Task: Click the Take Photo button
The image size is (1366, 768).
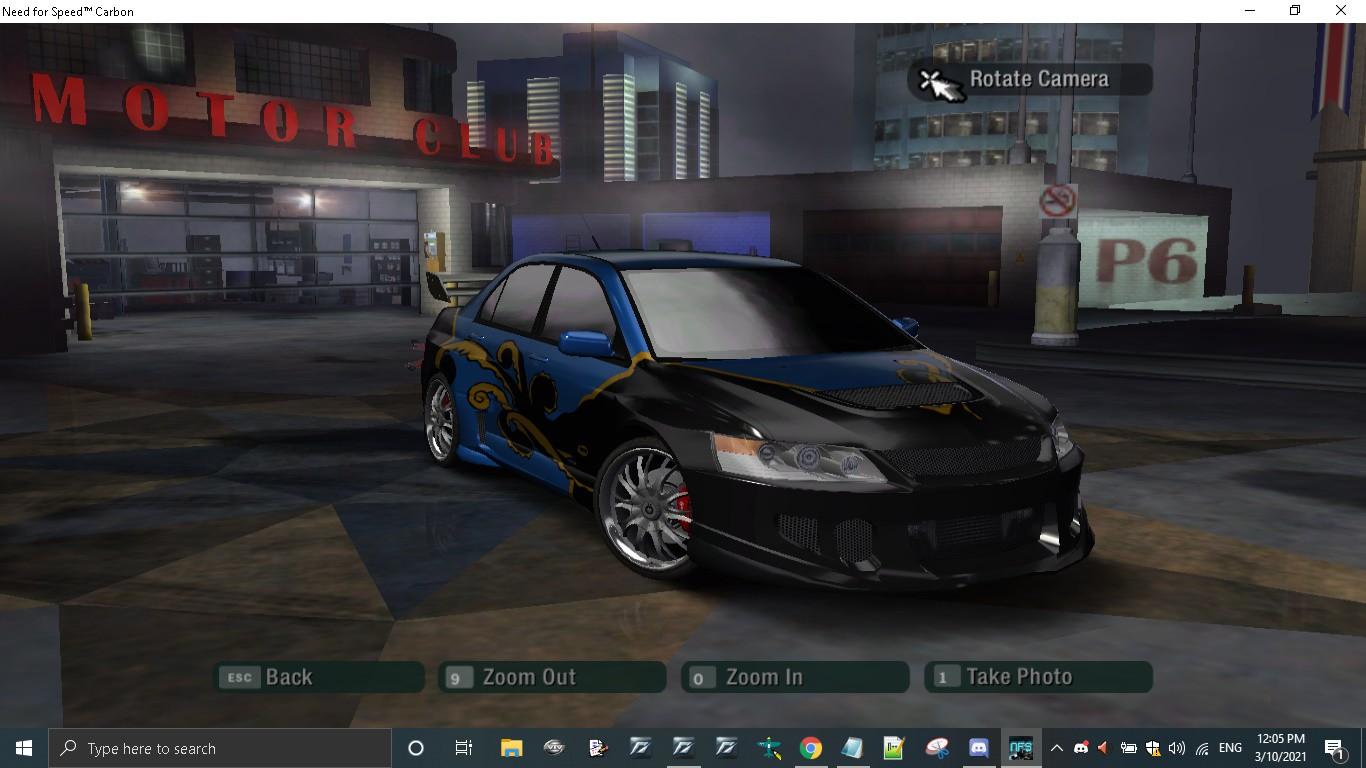Action: 1038,677
